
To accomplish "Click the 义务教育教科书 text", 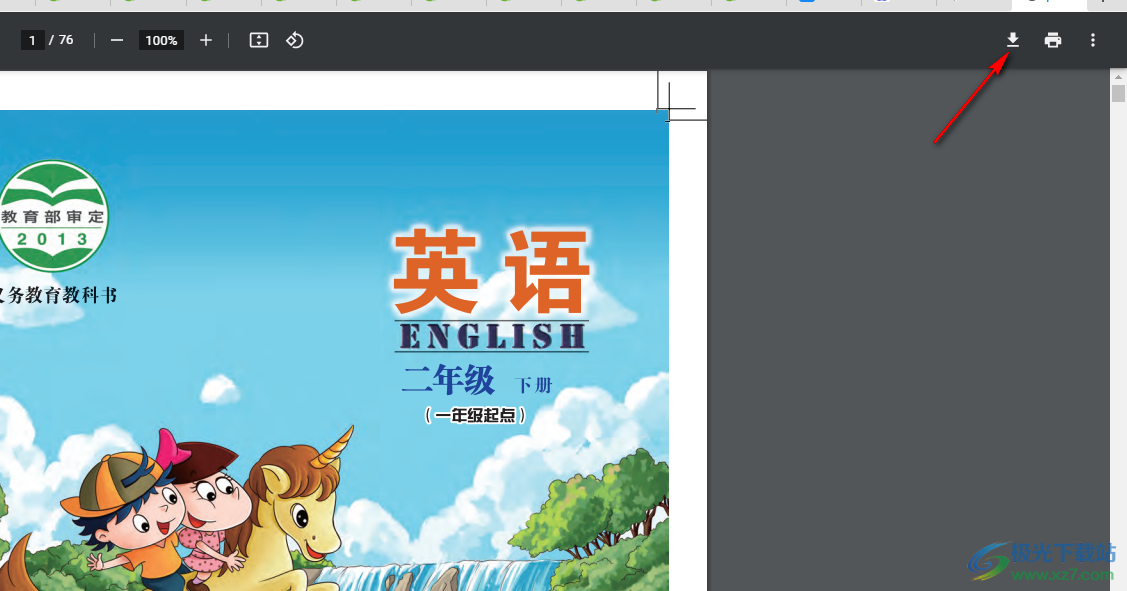I will pyautogui.click(x=58, y=295).
